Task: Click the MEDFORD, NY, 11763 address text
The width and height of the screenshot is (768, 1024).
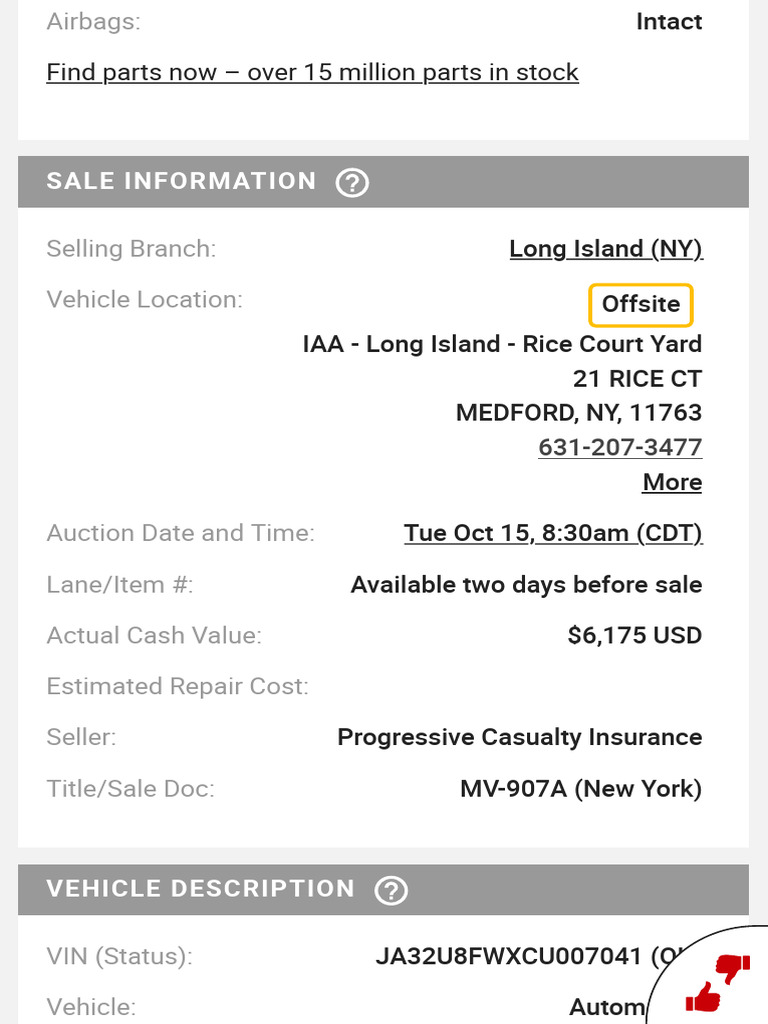Action: click(x=578, y=412)
